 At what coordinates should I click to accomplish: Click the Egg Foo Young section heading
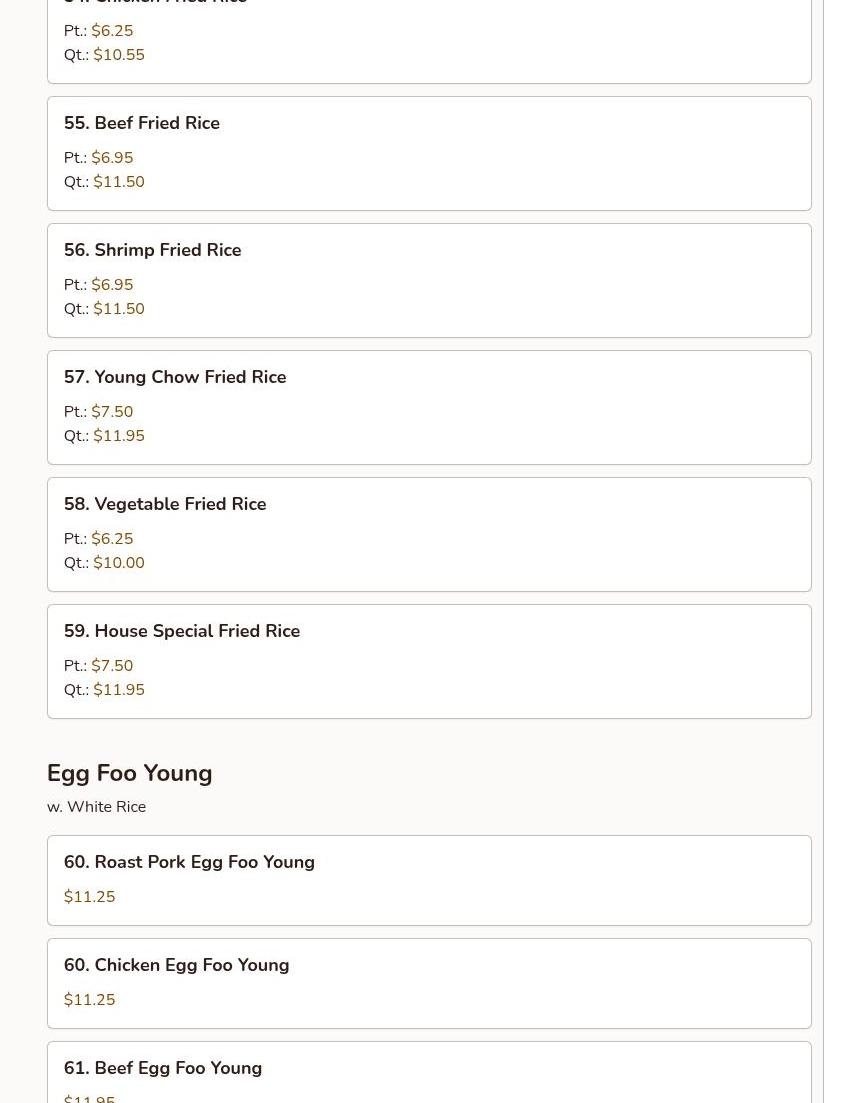129,773
